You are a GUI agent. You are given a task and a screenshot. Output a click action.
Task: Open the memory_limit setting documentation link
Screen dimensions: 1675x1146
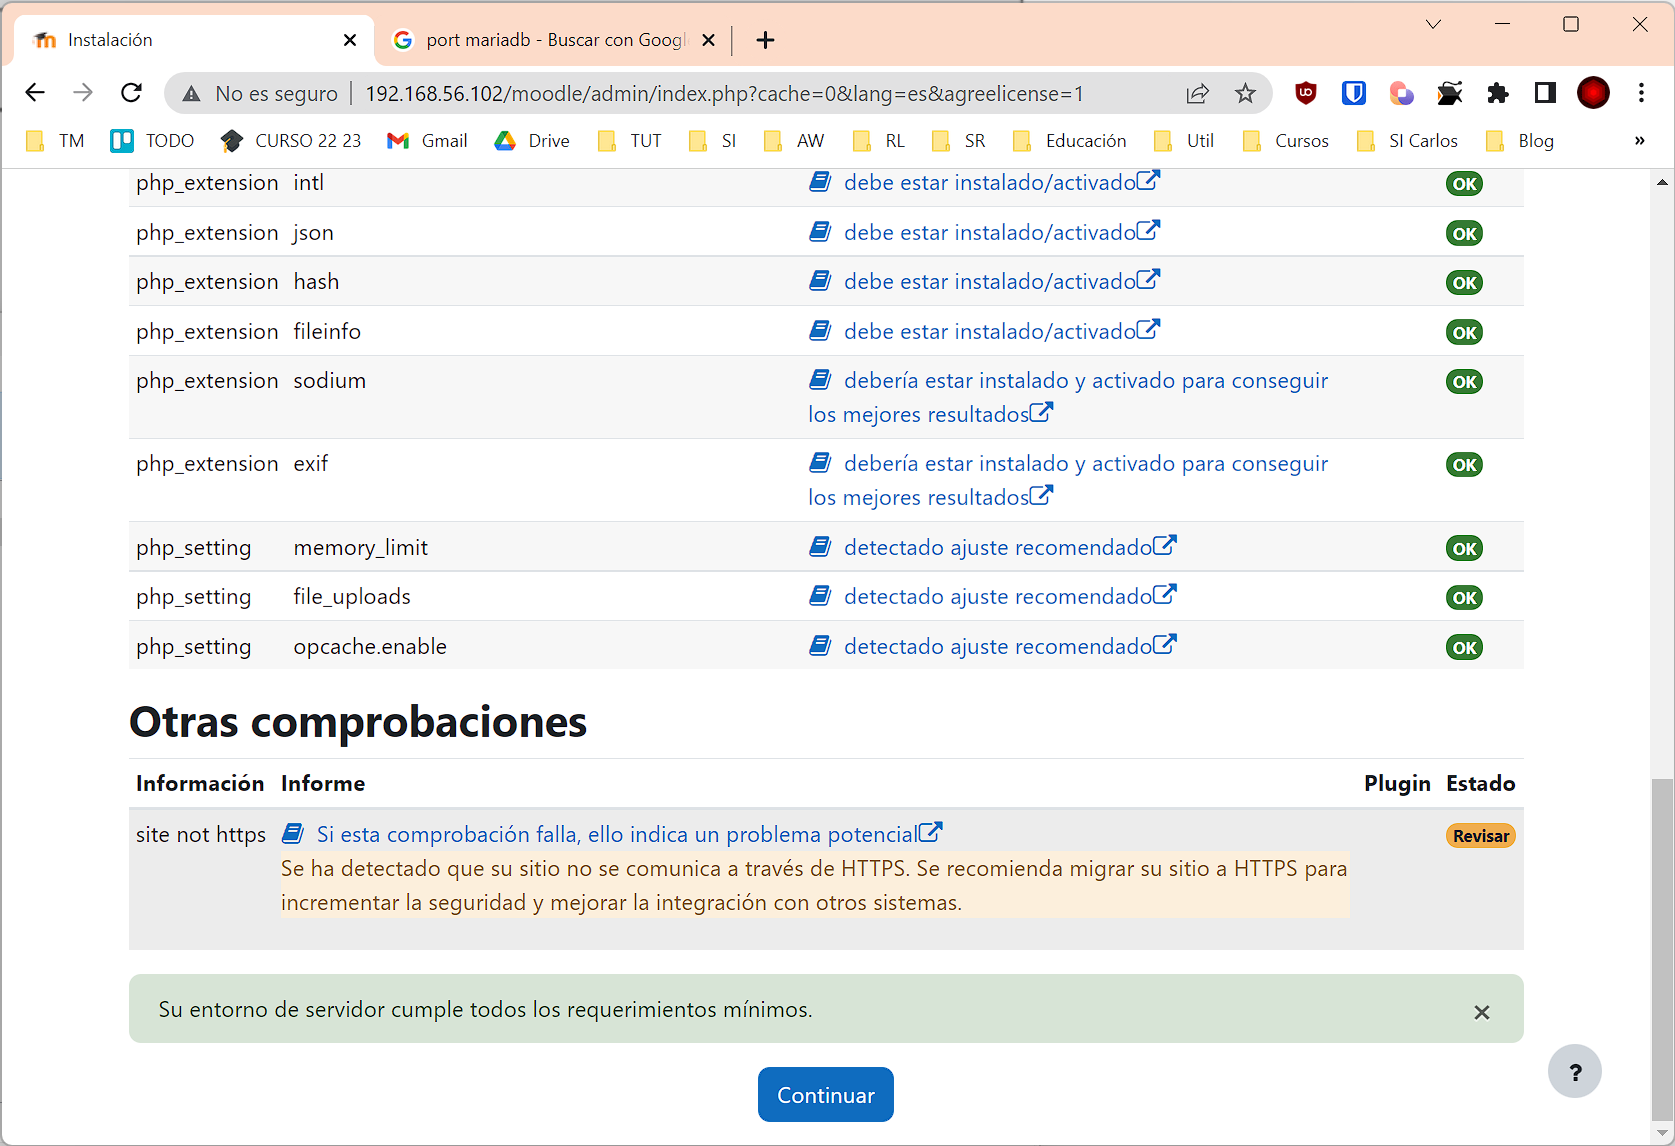(1010, 547)
